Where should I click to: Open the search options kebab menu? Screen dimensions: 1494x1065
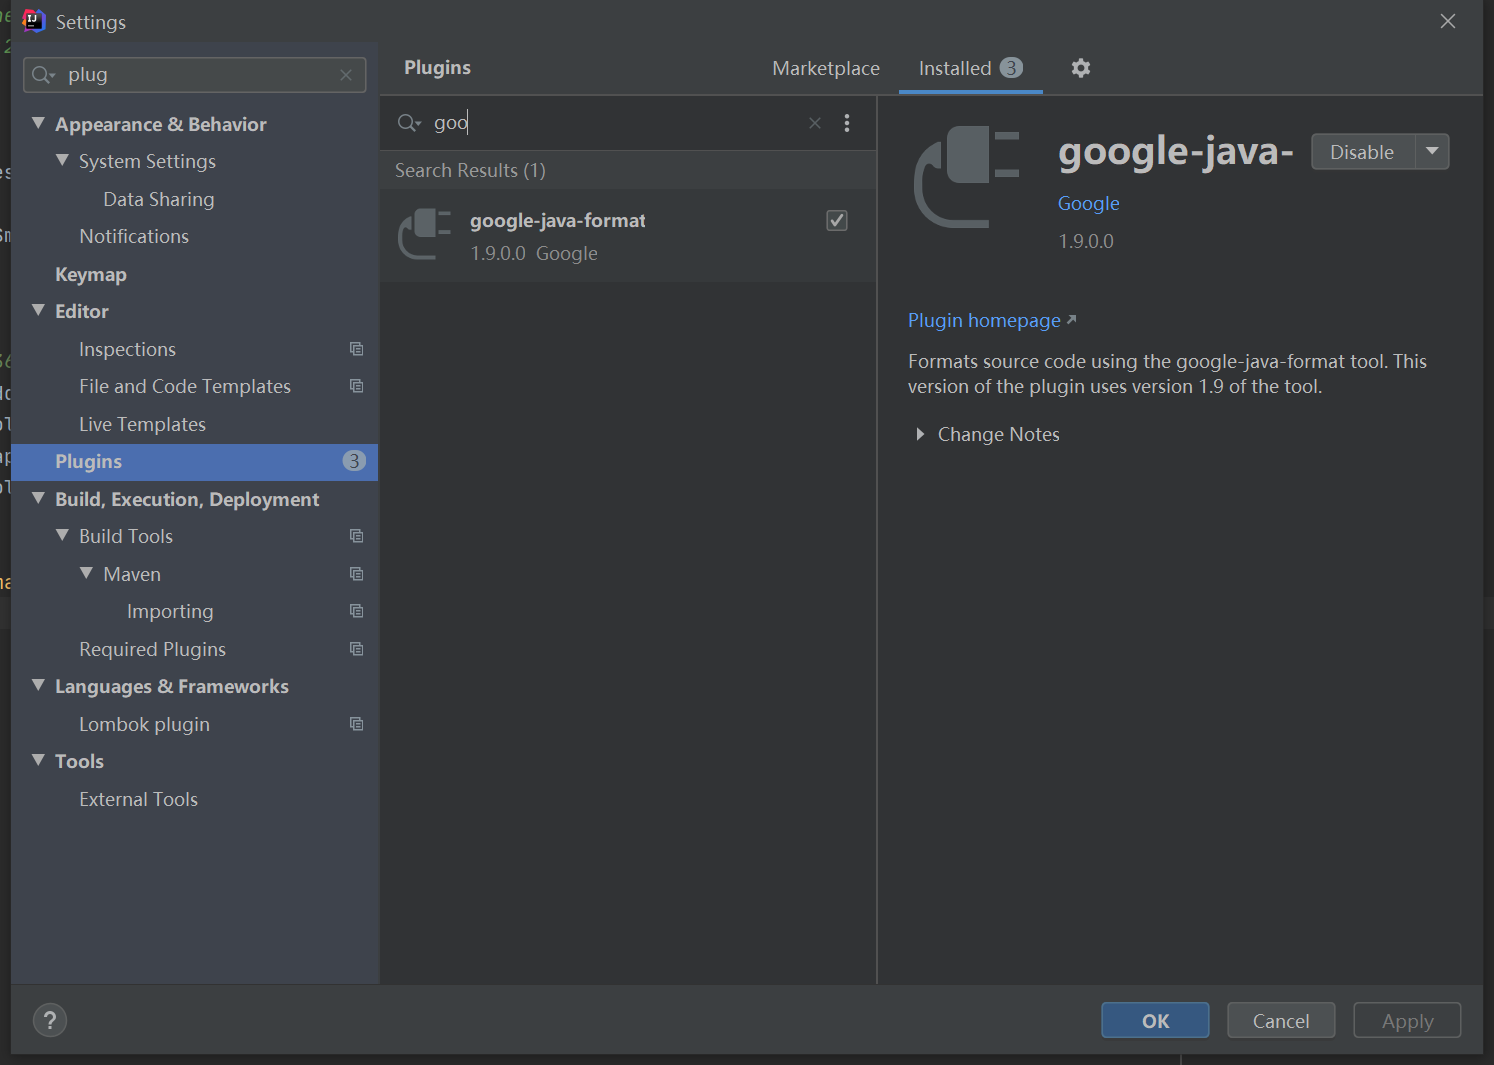pos(847,122)
